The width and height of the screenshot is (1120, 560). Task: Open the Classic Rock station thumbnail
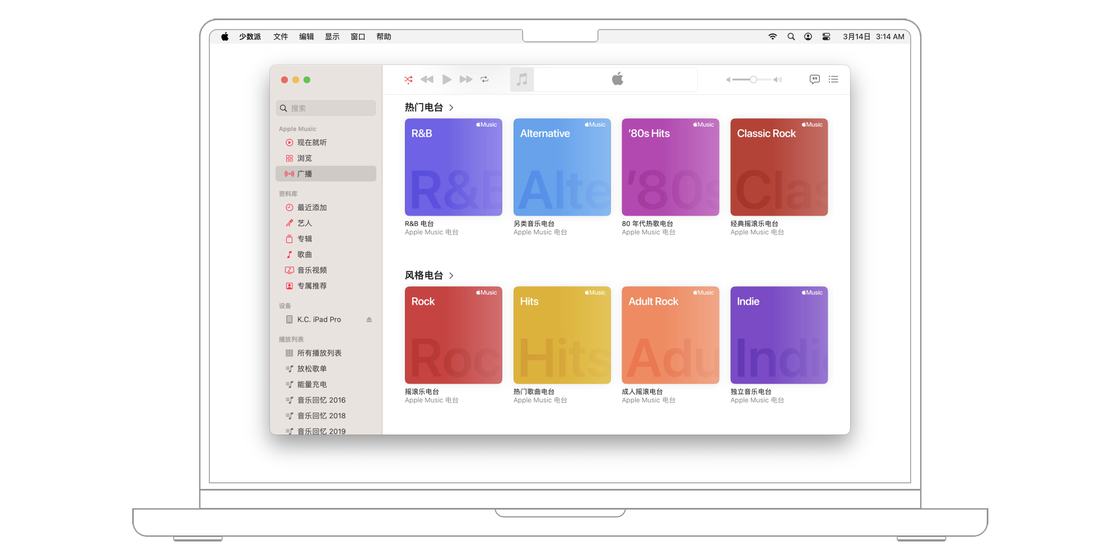click(779, 167)
